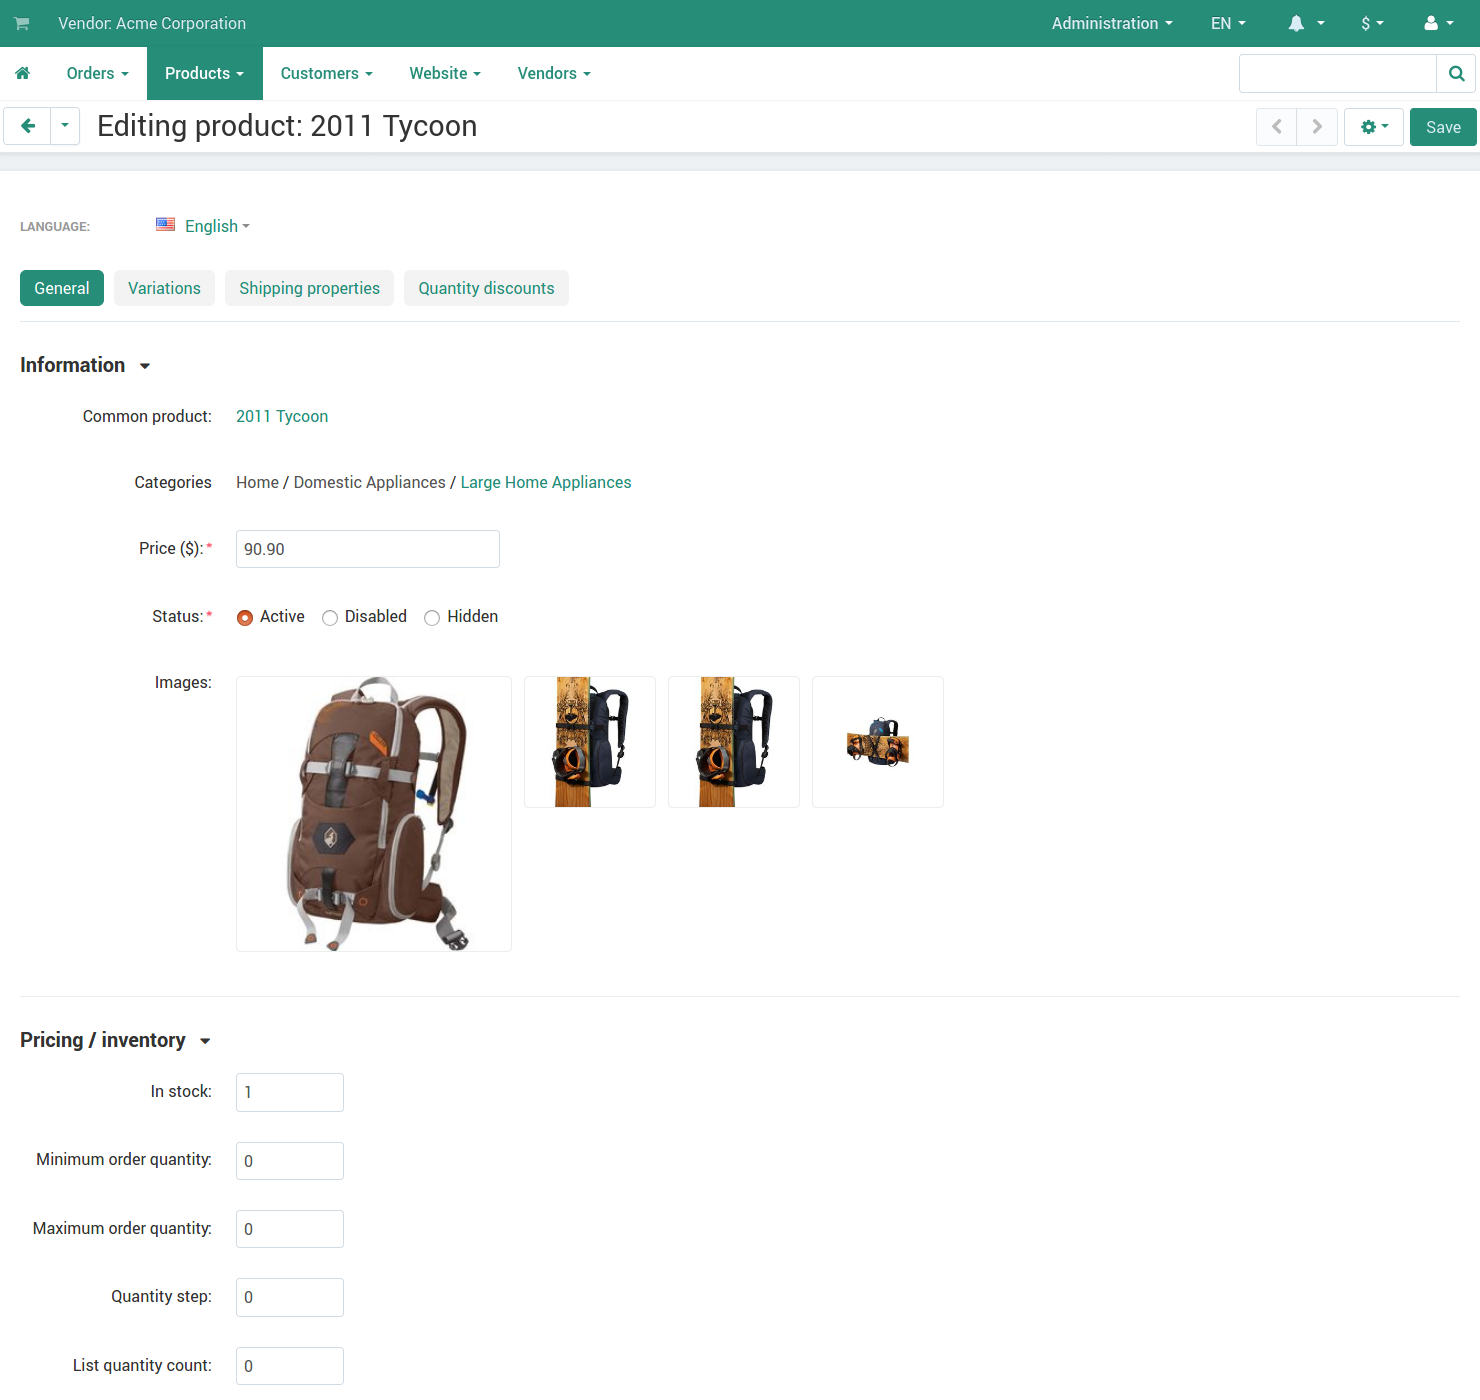Click the top search input box
This screenshot has height=1400, width=1480.
[x=1338, y=74]
